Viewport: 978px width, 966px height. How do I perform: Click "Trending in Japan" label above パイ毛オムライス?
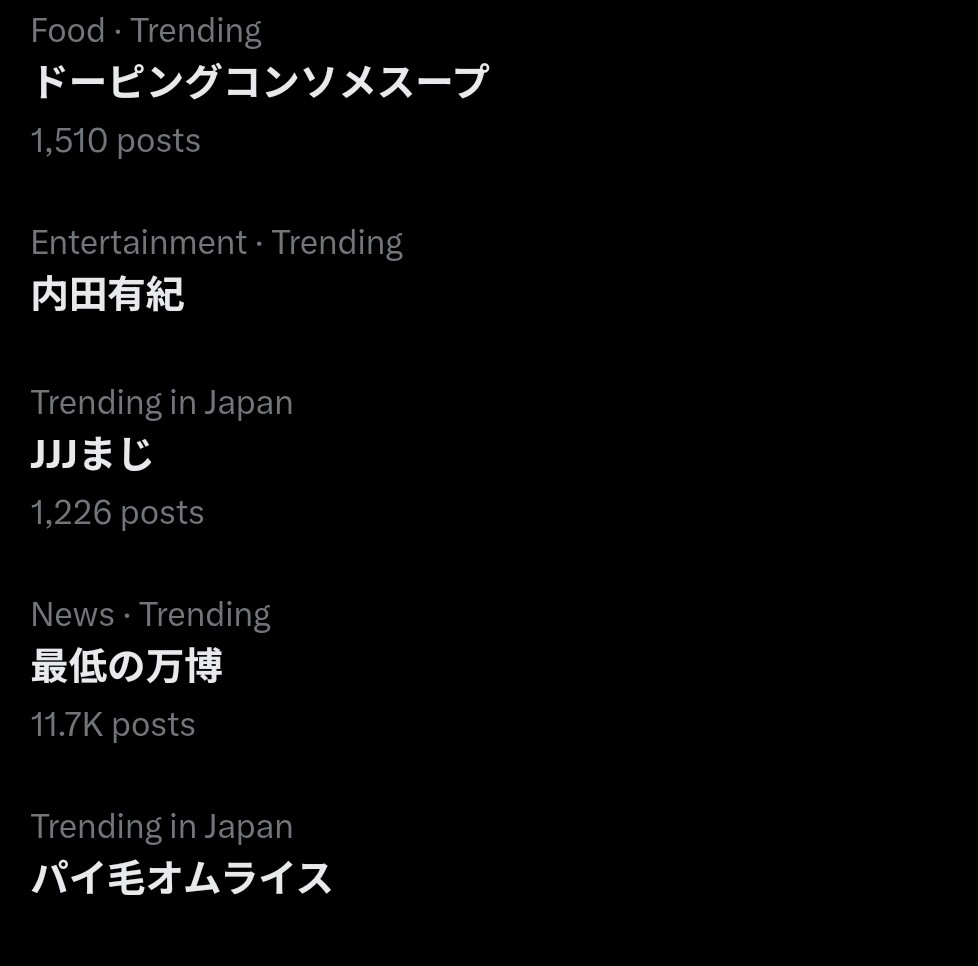click(162, 828)
